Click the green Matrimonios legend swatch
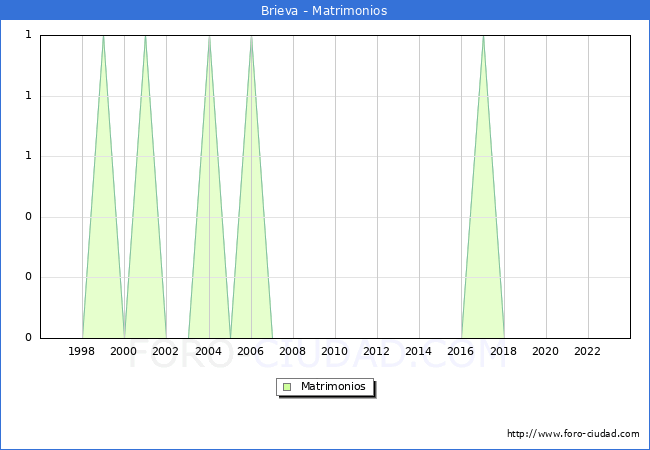 pyautogui.click(x=287, y=387)
